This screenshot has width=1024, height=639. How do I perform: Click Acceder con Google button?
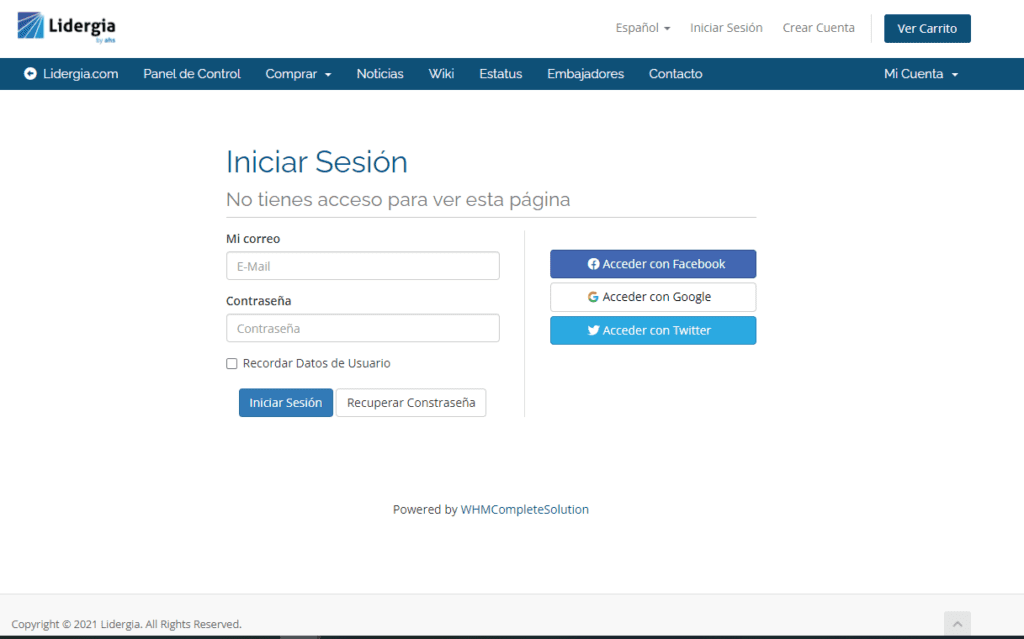pos(653,297)
